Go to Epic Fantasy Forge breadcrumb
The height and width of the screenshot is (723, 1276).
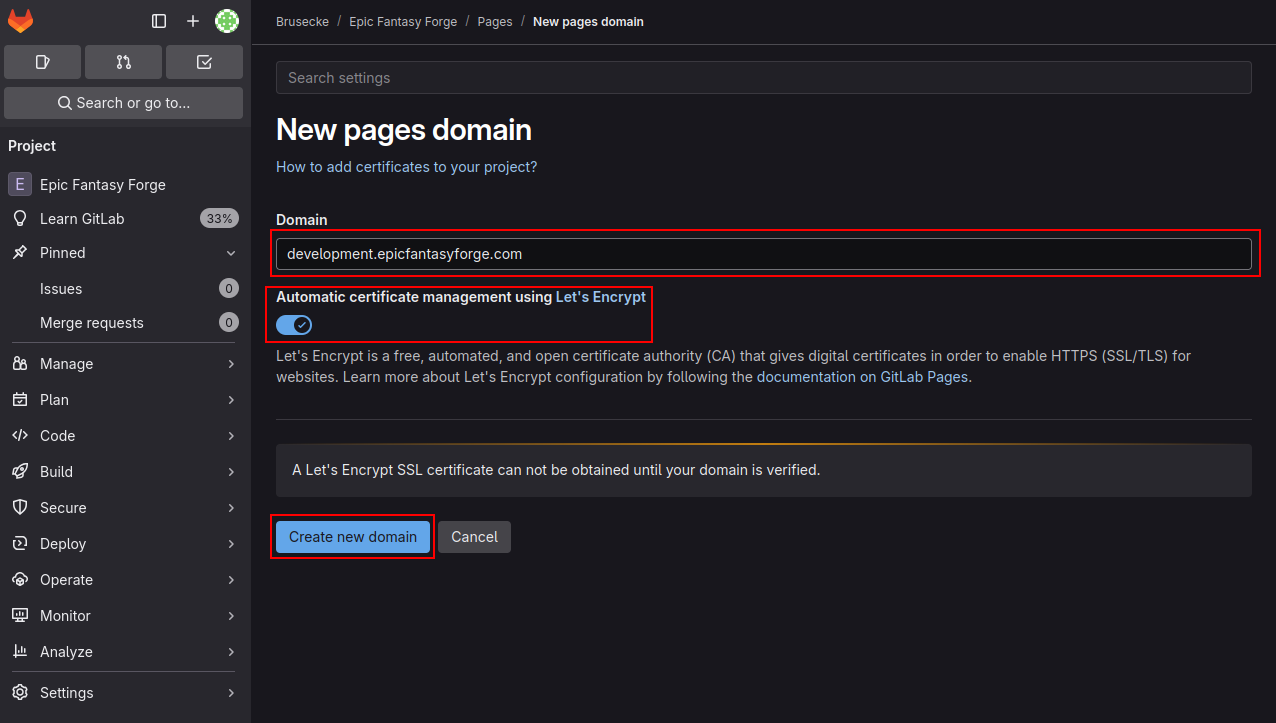tap(403, 21)
